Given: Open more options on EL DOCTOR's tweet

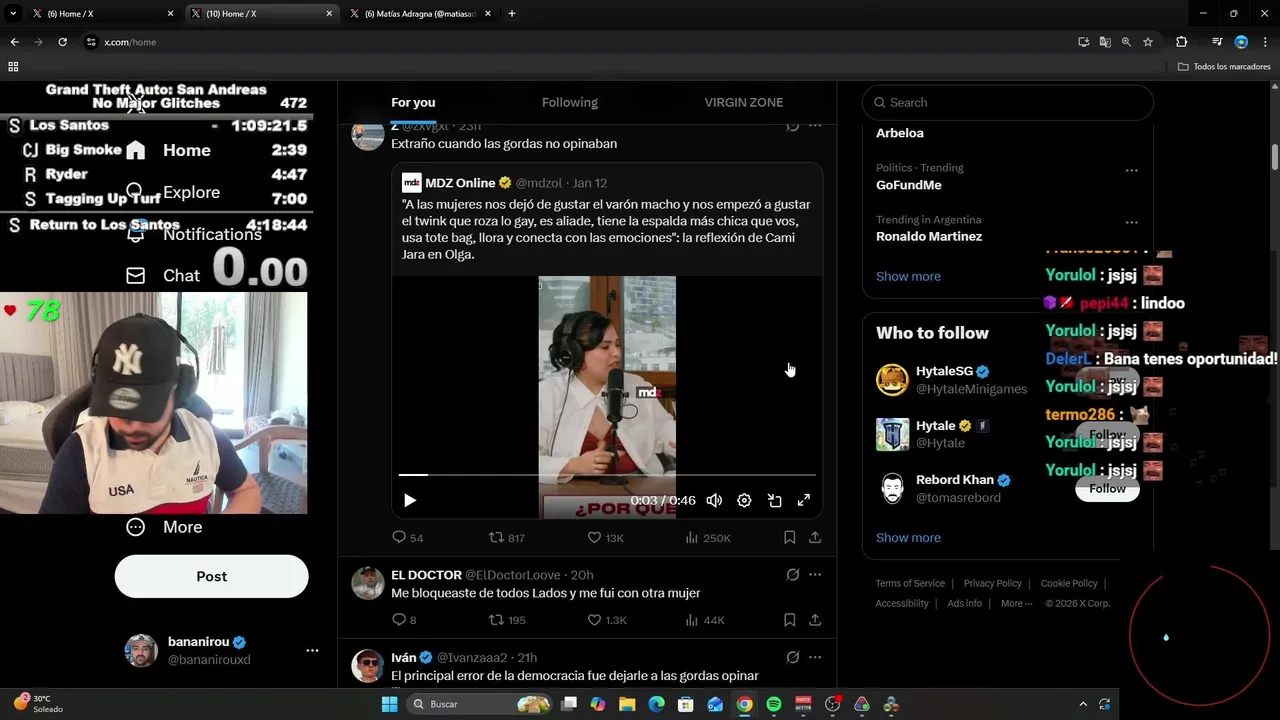Looking at the screenshot, I should coord(815,575).
